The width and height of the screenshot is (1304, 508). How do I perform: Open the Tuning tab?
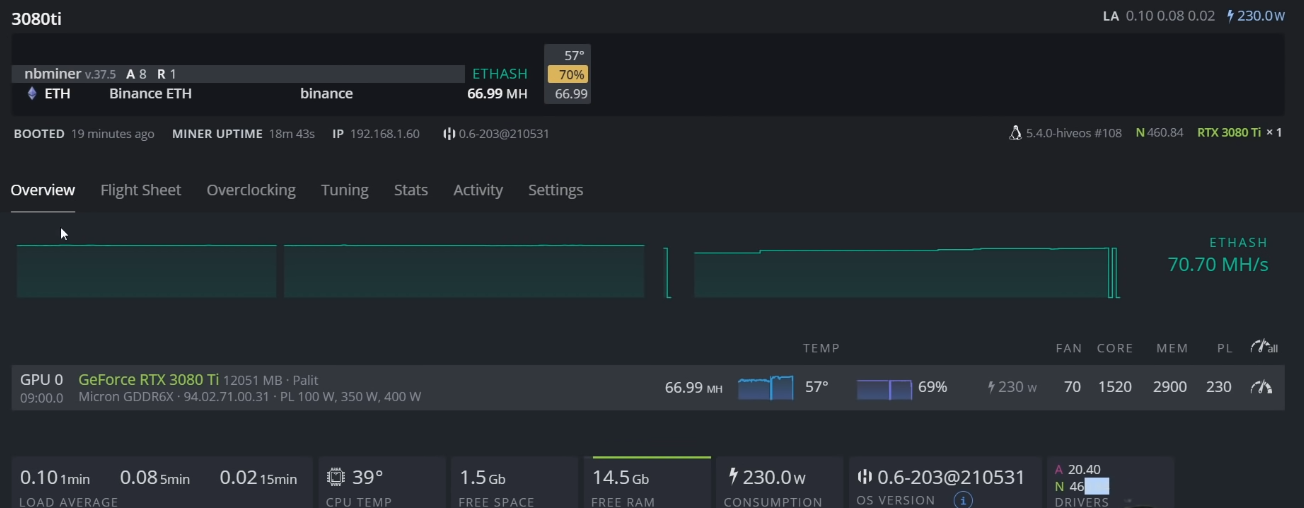click(344, 190)
